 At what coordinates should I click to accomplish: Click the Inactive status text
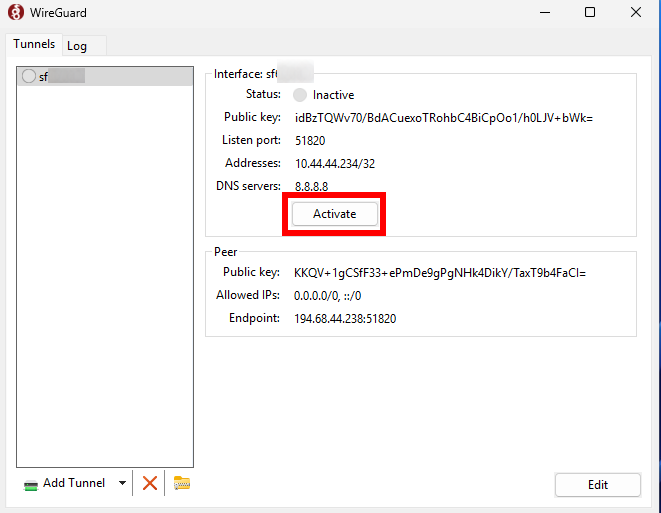pos(333,95)
